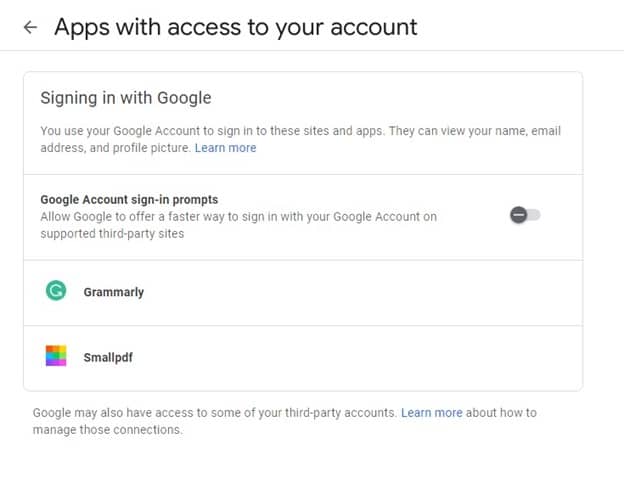Open "Learn more" link after profile picture text
The width and height of the screenshot is (624, 495).
click(x=225, y=148)
